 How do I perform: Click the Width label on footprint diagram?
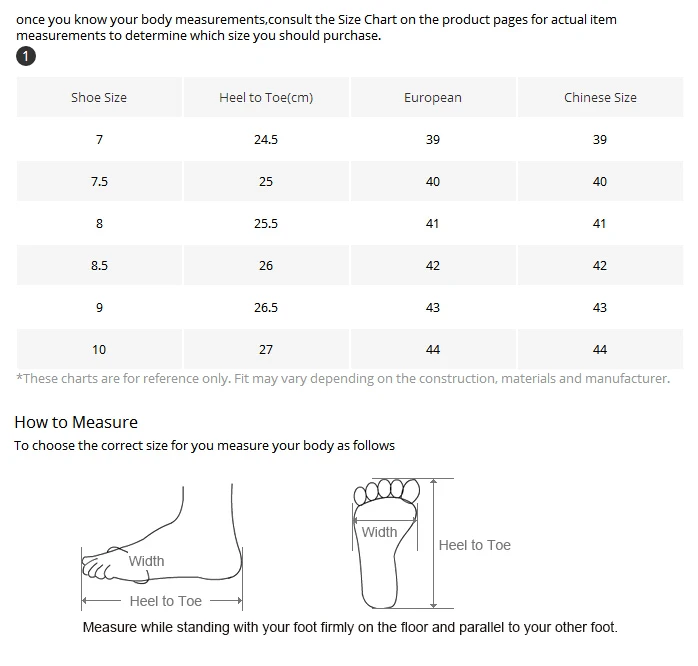tap(379, 532)
